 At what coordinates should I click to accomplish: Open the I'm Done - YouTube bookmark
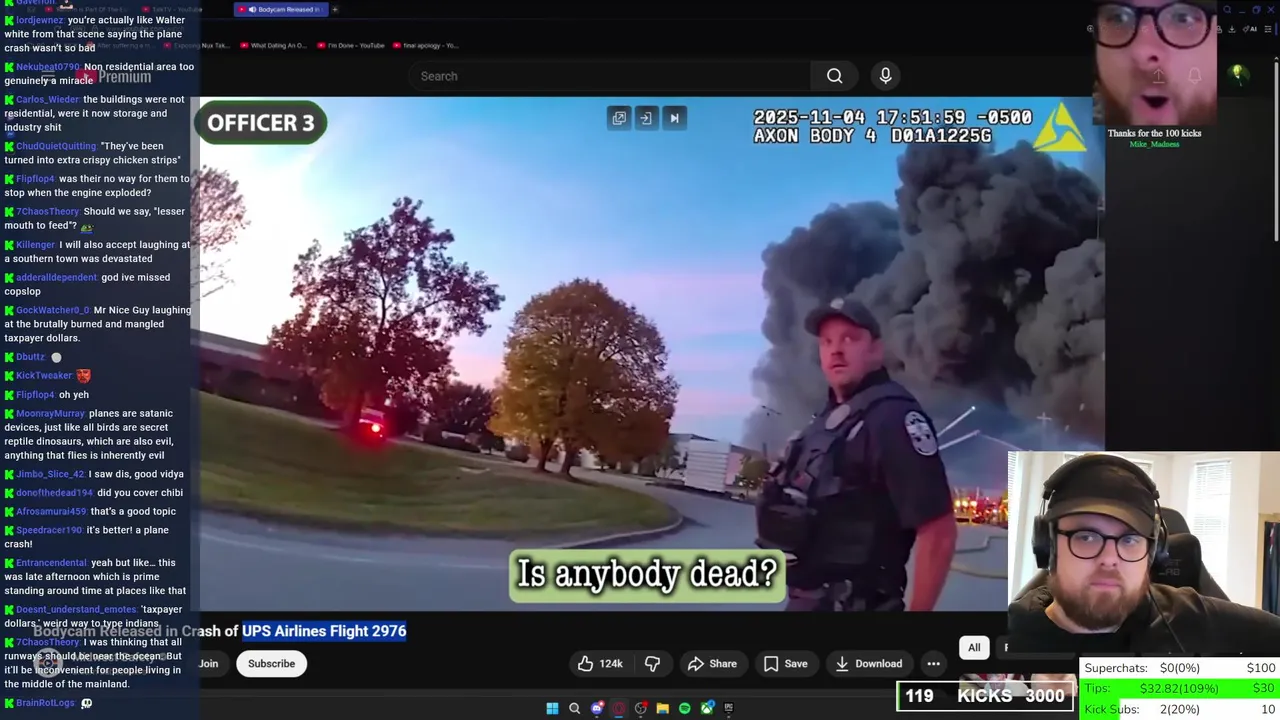tap(351, 45)
